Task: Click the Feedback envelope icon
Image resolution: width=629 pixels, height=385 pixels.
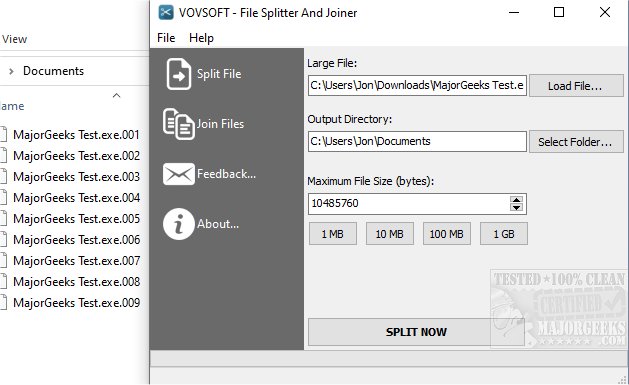Action: pos(179,174)
